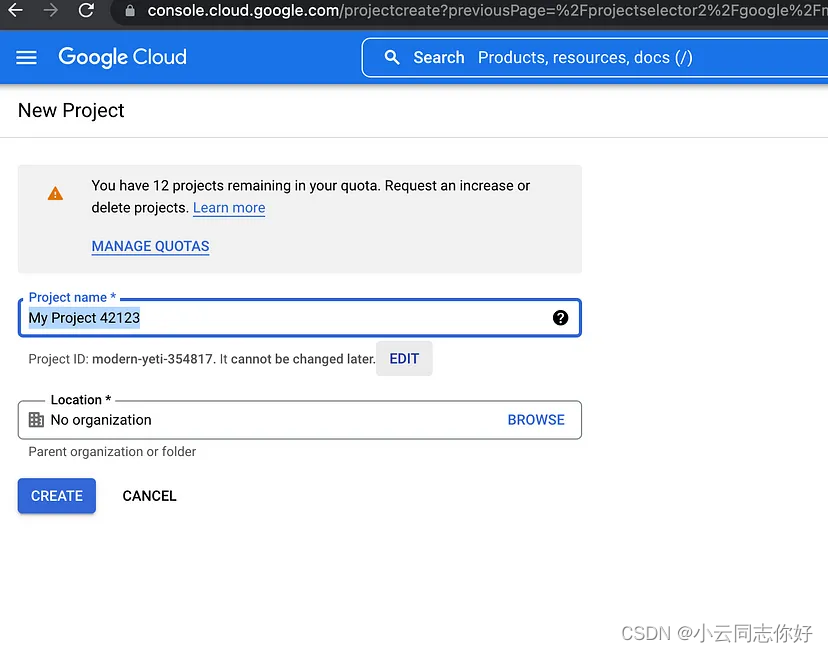Open the hamburger navigation menu
The height and width of the screenshot is (652, 828).
[26, 57]
